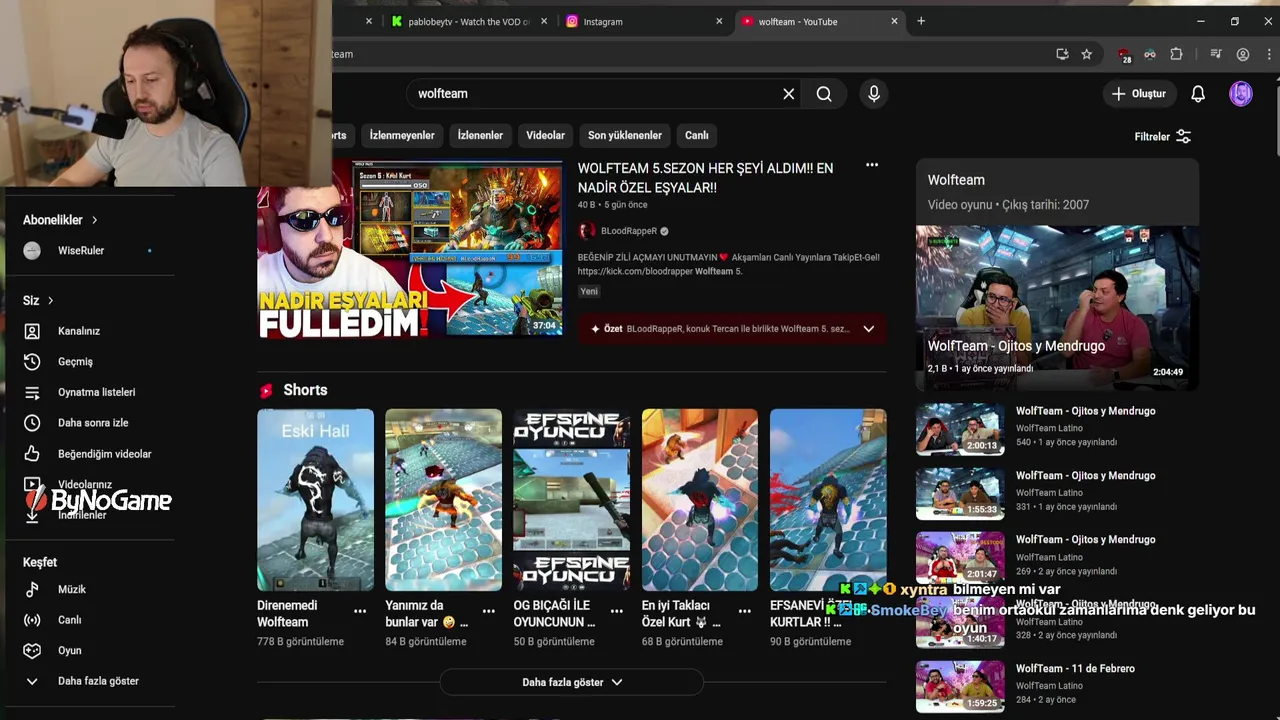Screen dimensions: 1280x720
Task: Select the İzlenmeyenler filter chip
Action: coord(402,135)
